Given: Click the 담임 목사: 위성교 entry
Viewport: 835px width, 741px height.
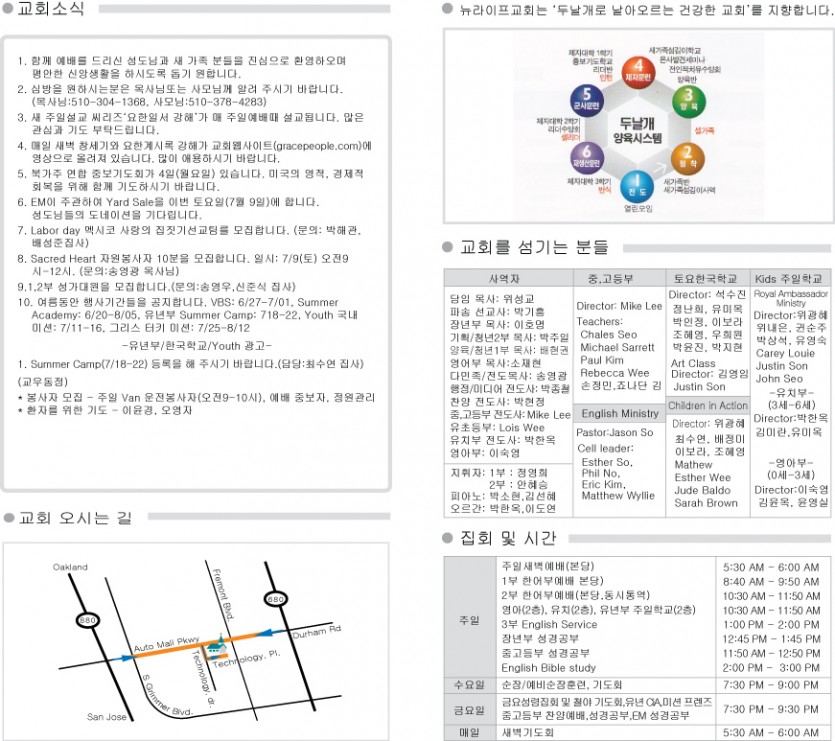Looking at the screenshot, I should tap(492, 299).
